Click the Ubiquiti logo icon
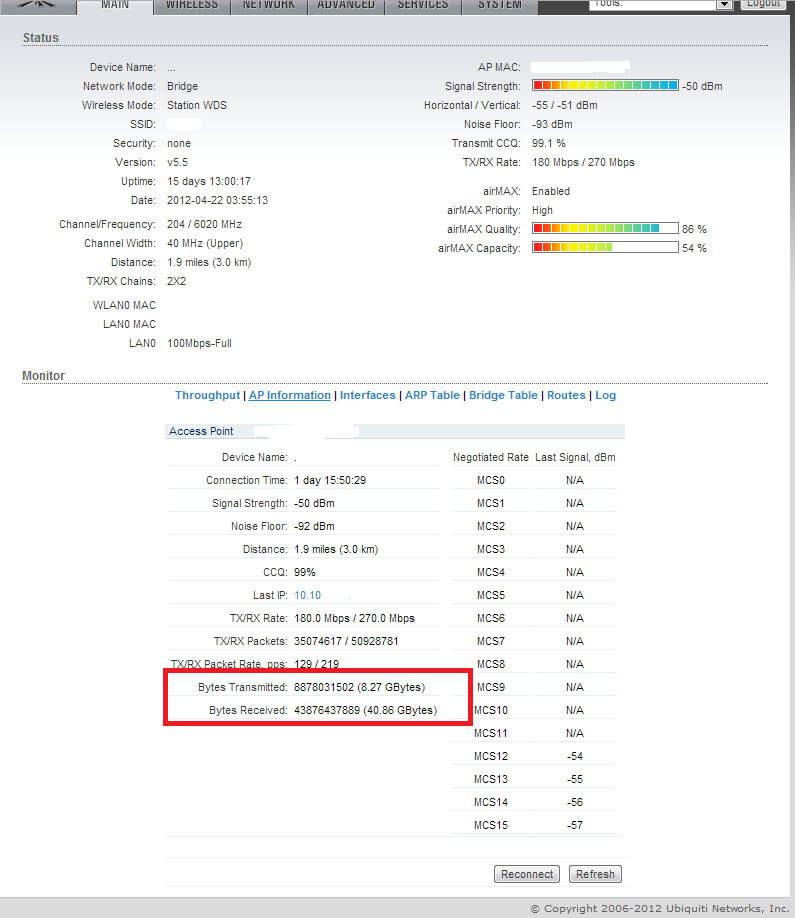The width and height of the screenshot is (795, 918). coord(36,5)
